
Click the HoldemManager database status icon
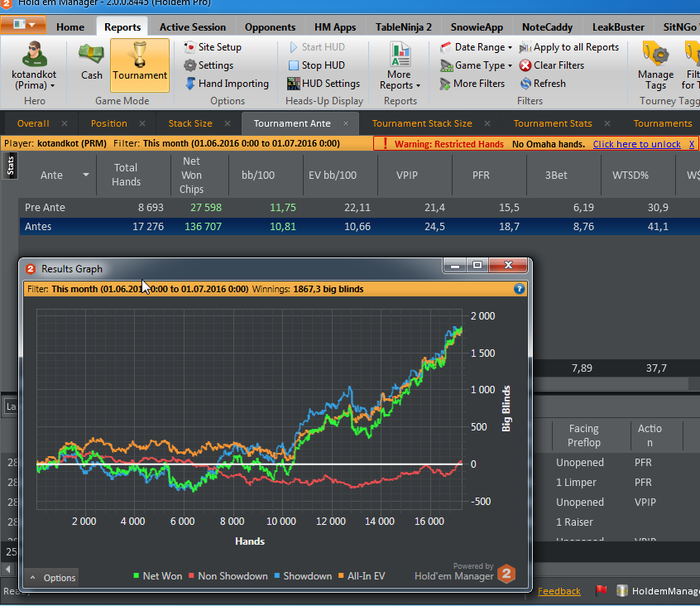tap(622, 591)
